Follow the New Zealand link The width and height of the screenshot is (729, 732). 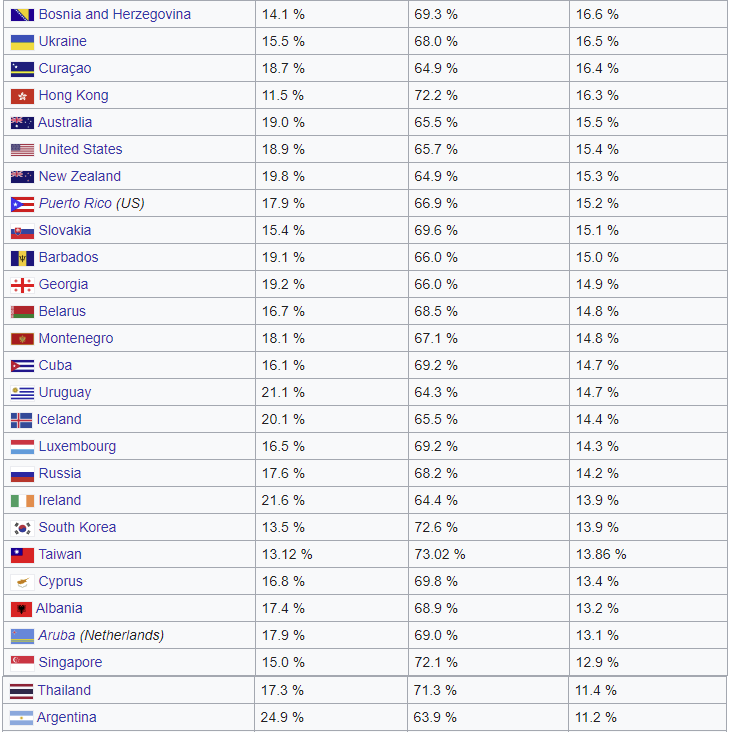click(79, 177)
